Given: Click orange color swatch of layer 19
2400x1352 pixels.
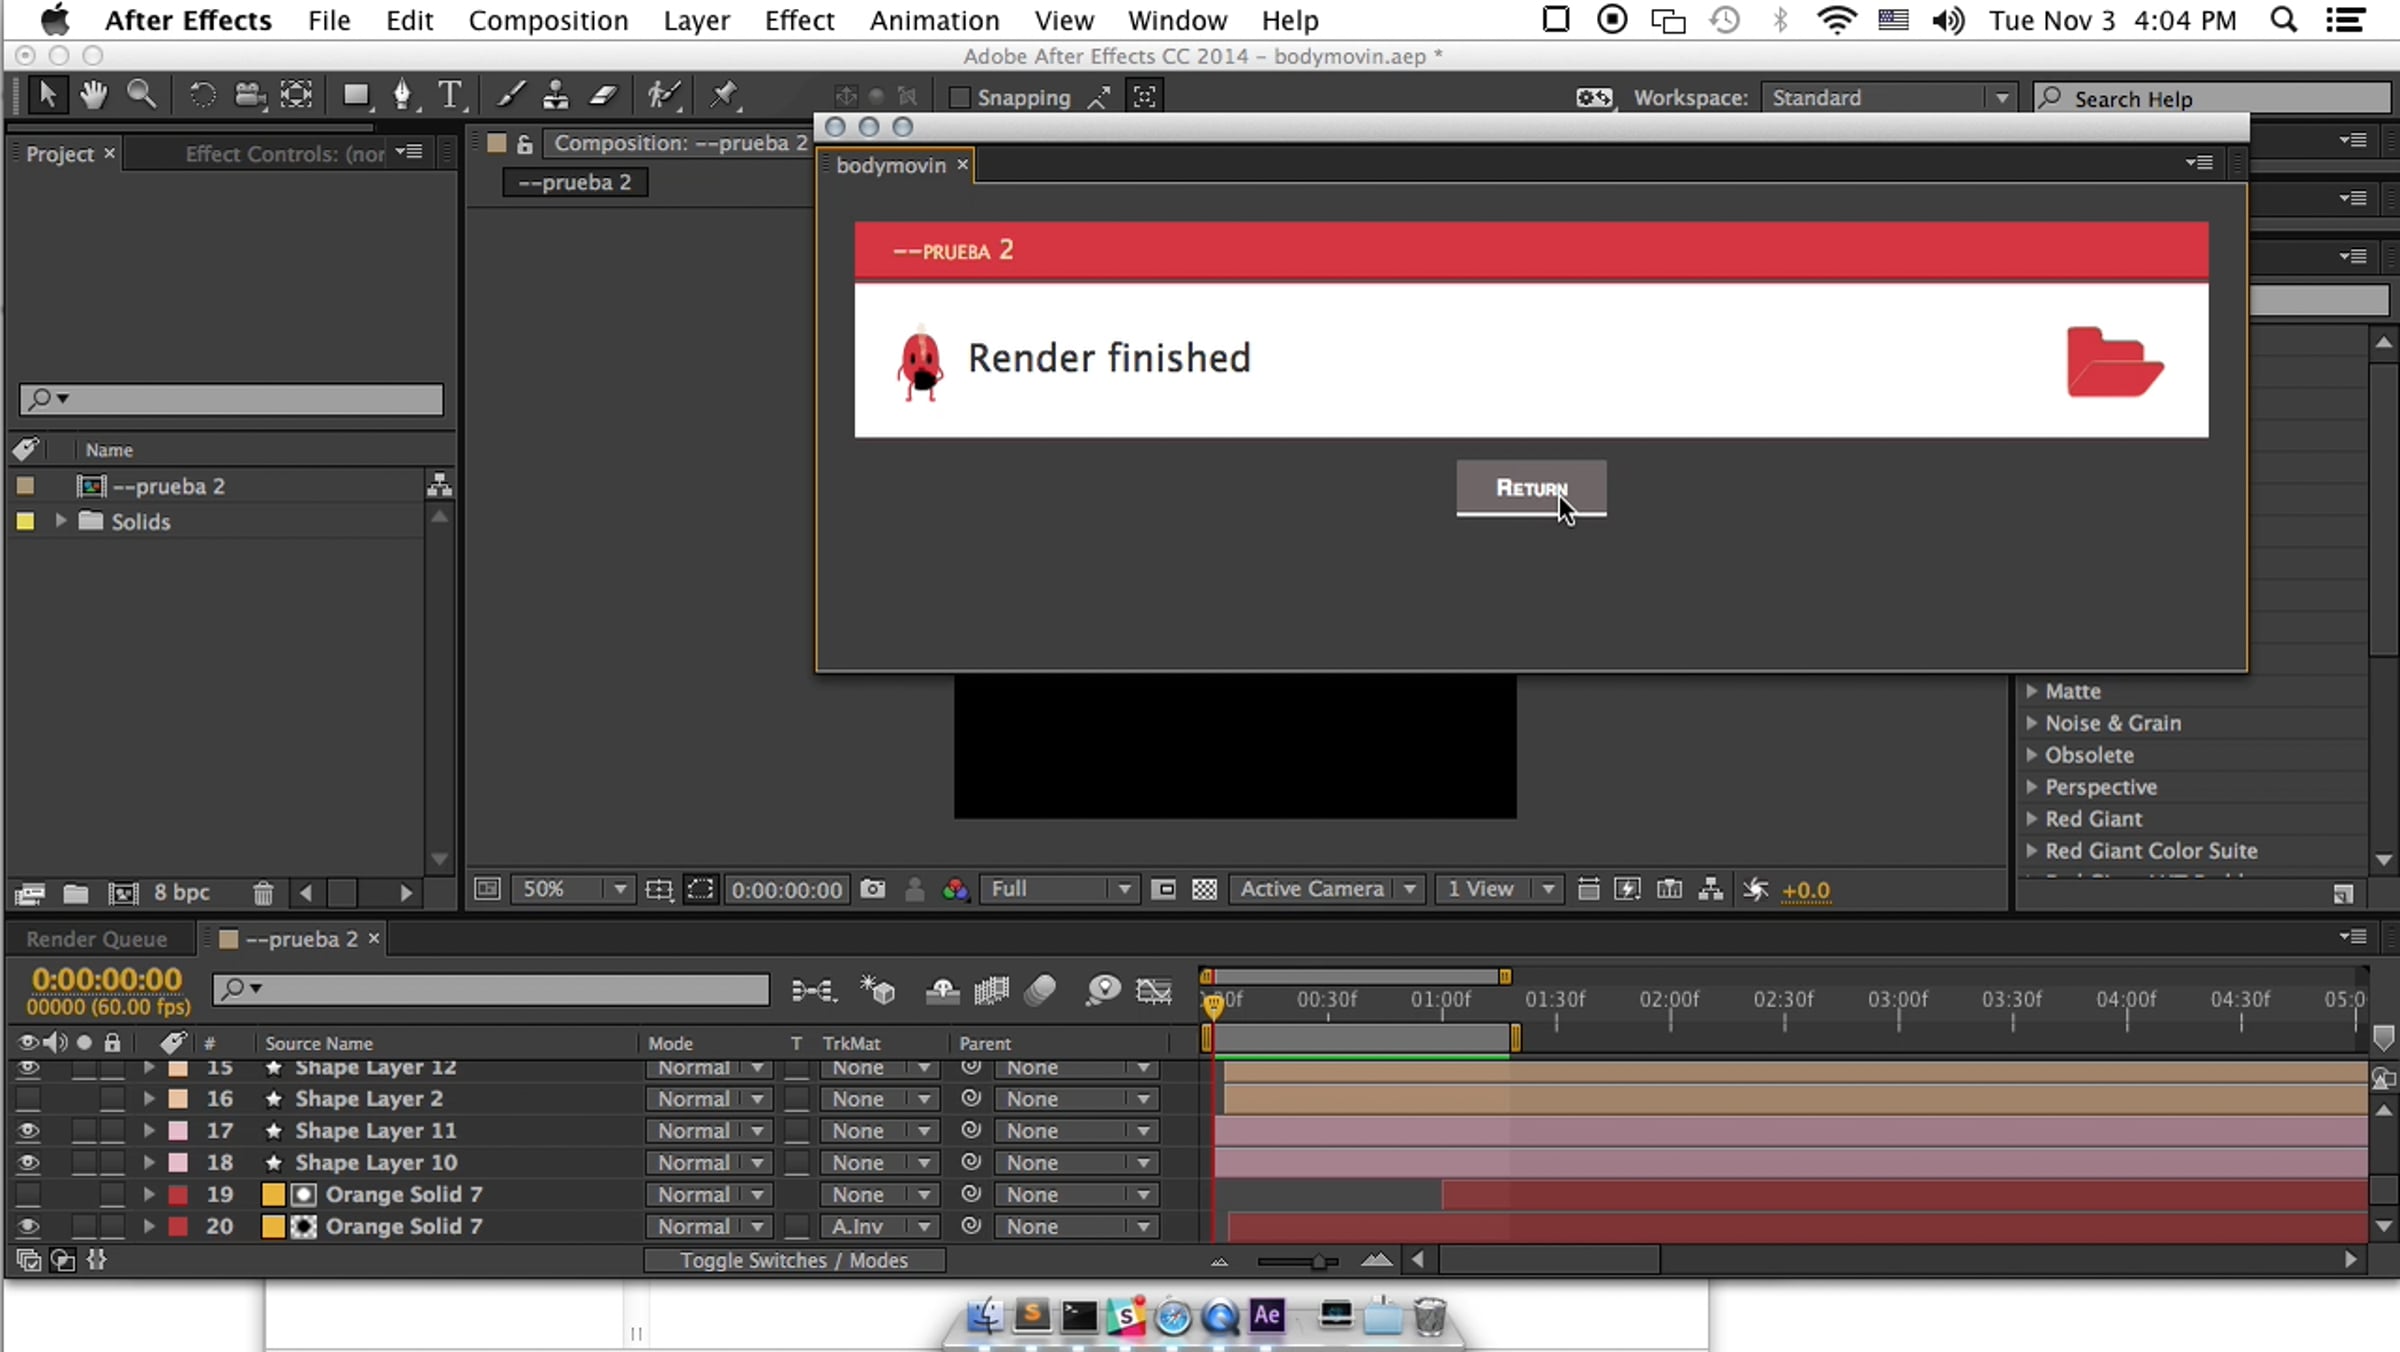Looking at the screenshot, I should pyautogui.click(x=272, y=1195).
